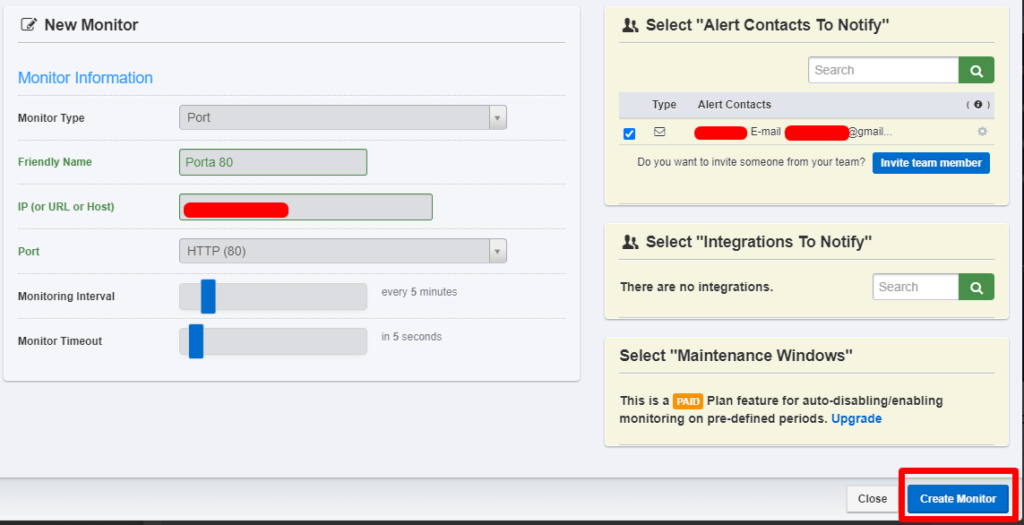Image resolution: width=1024 pixels, height=525 pixels.
Task: Expand the Port HTTP (80) dropdown
Action: pyautogui.click(x=342, y=251)
